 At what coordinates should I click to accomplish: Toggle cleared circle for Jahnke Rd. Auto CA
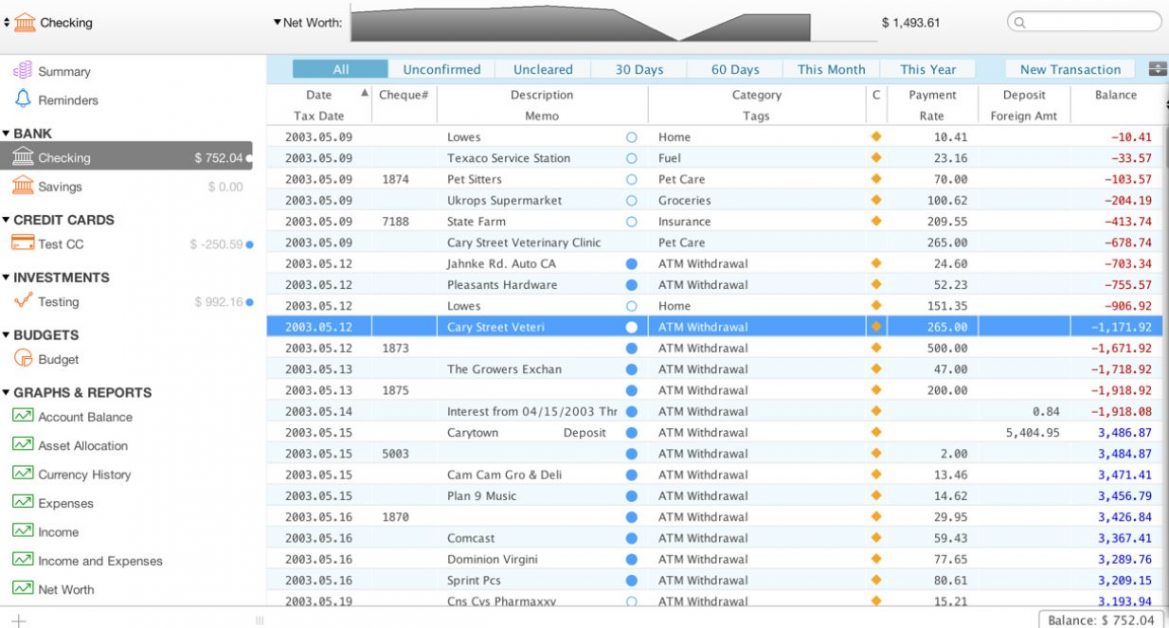pos(631,264)
